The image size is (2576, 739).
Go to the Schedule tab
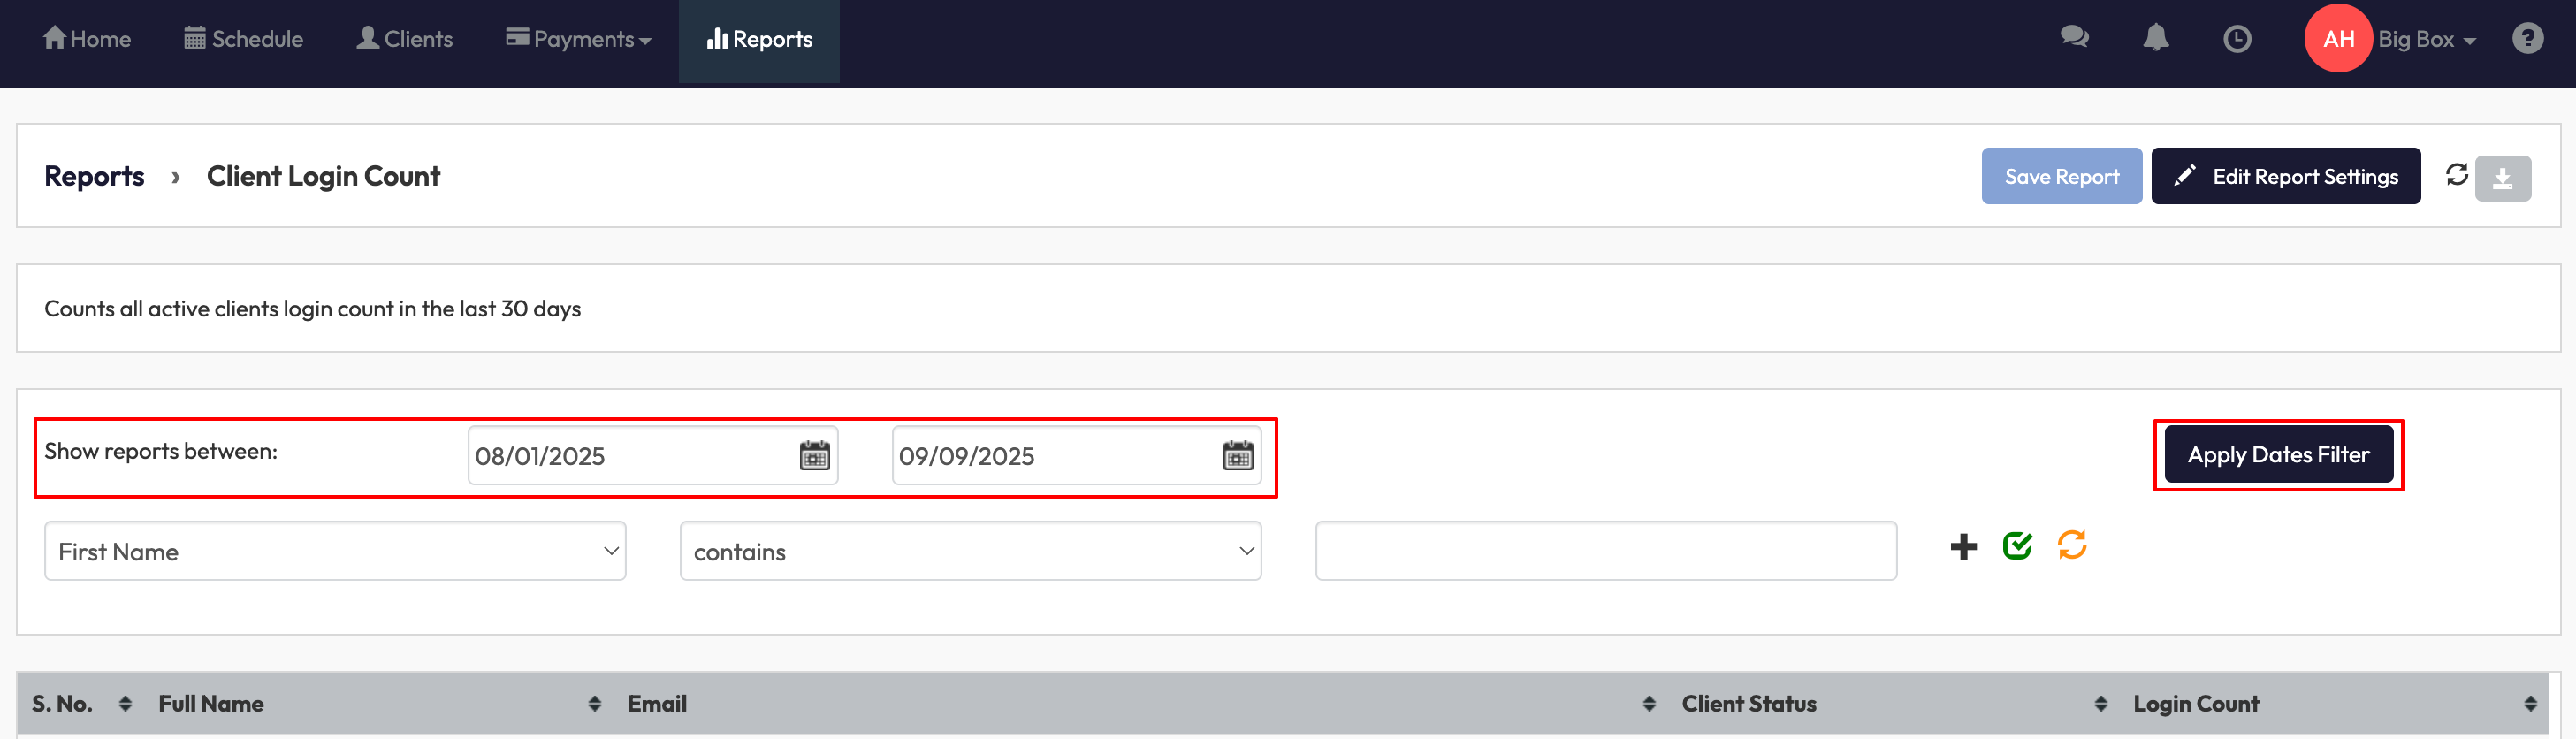[x=243, y=39]
